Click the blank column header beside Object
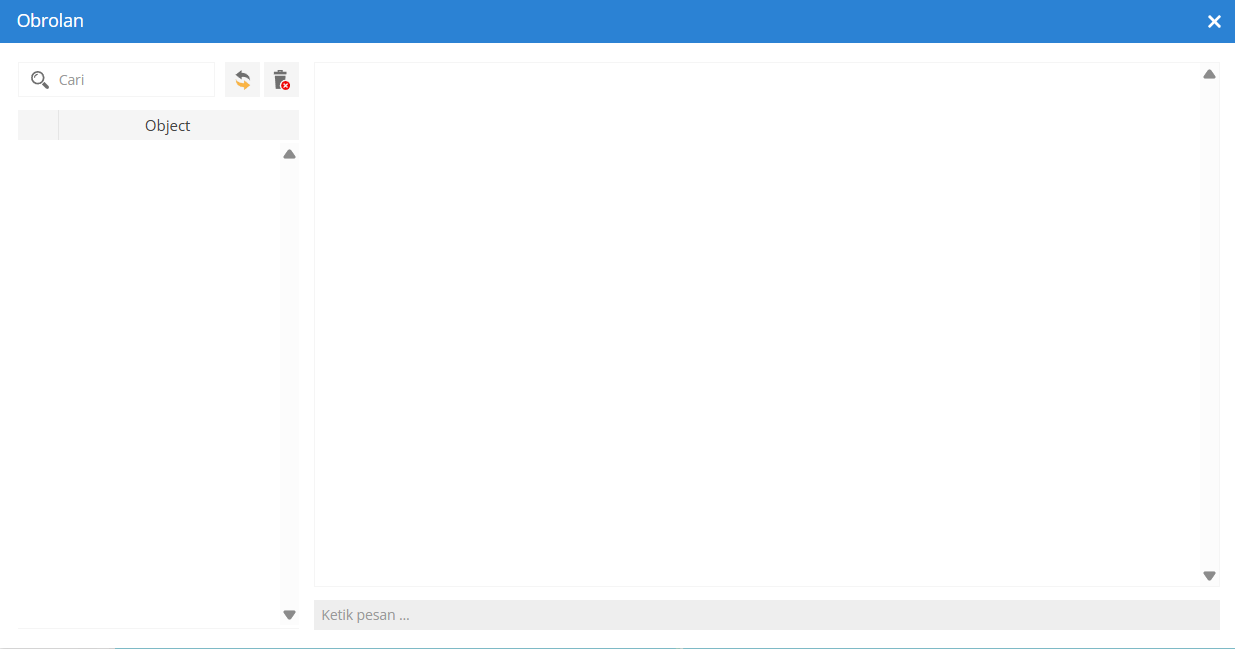The image size is (1235, 649). 38,125
